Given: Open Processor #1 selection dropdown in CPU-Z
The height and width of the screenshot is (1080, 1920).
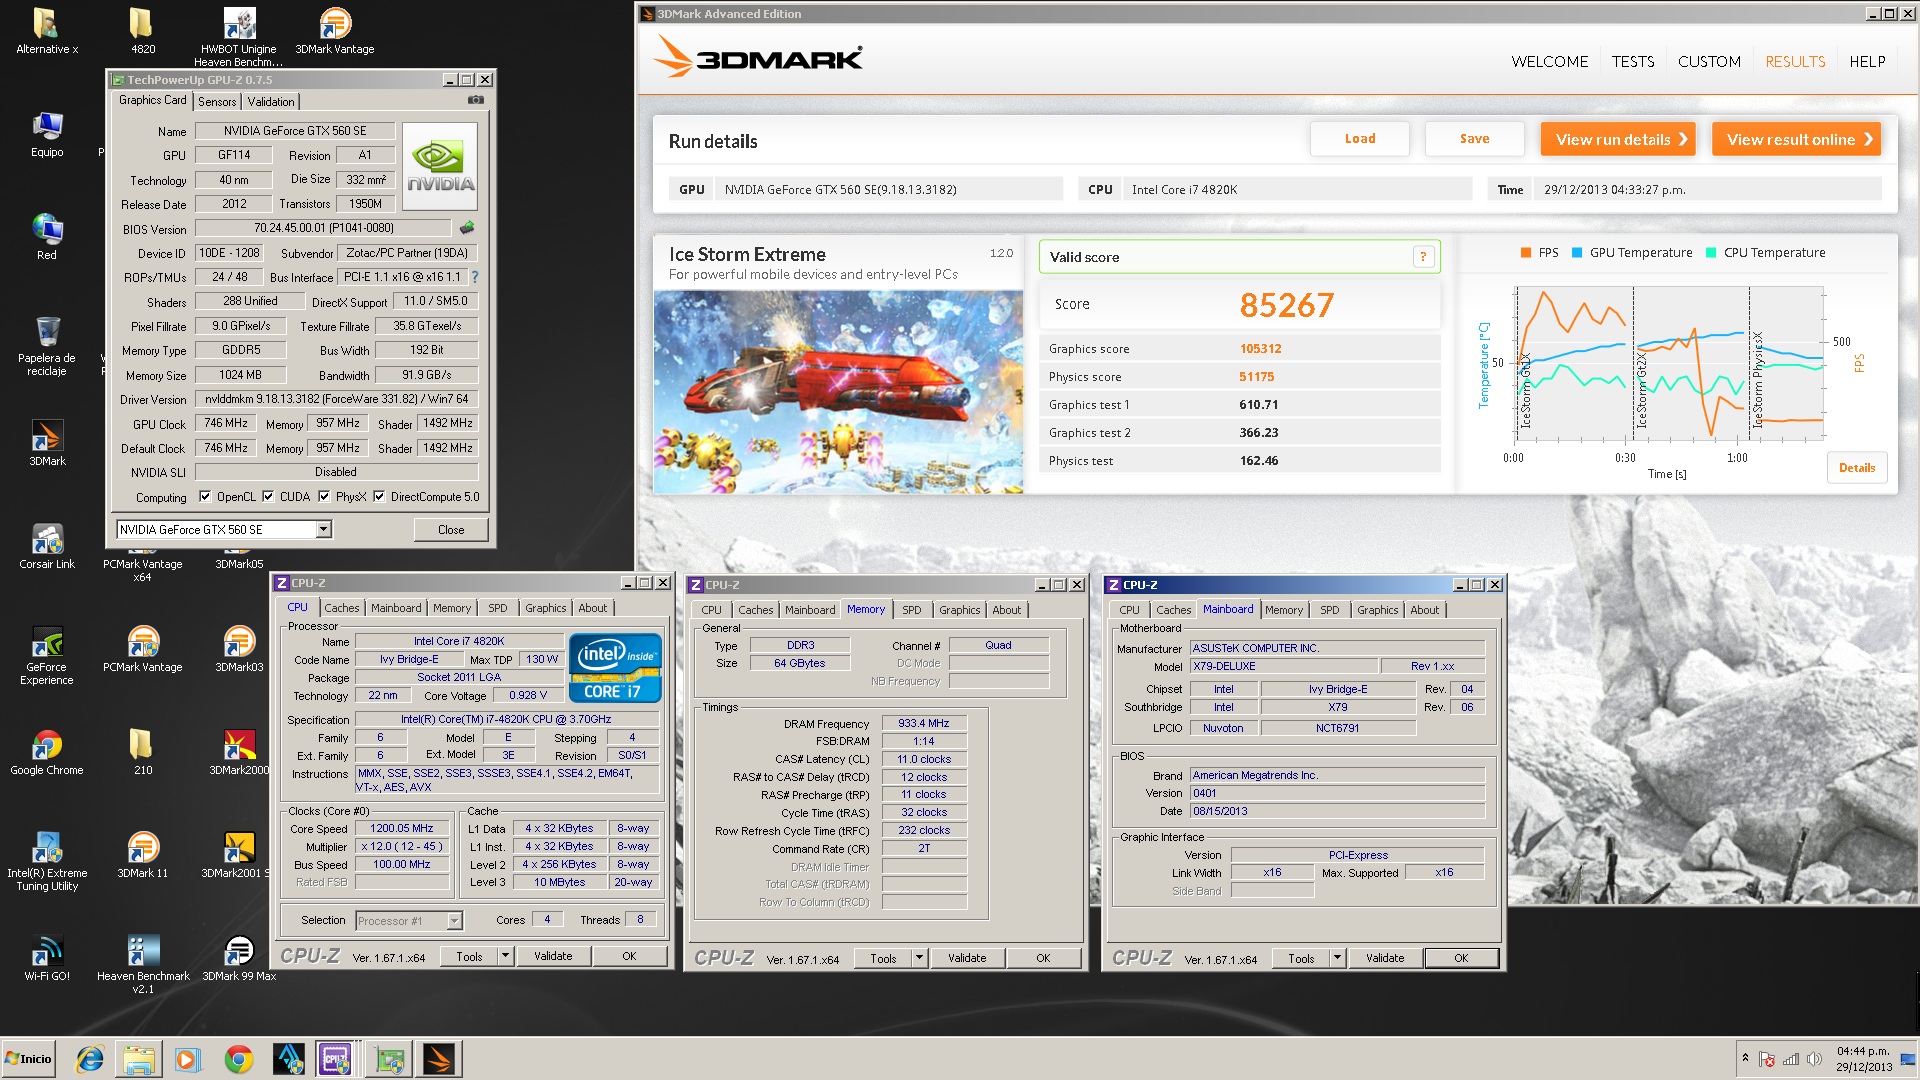Looking at the screenshot, I should [x=455, y=920].
